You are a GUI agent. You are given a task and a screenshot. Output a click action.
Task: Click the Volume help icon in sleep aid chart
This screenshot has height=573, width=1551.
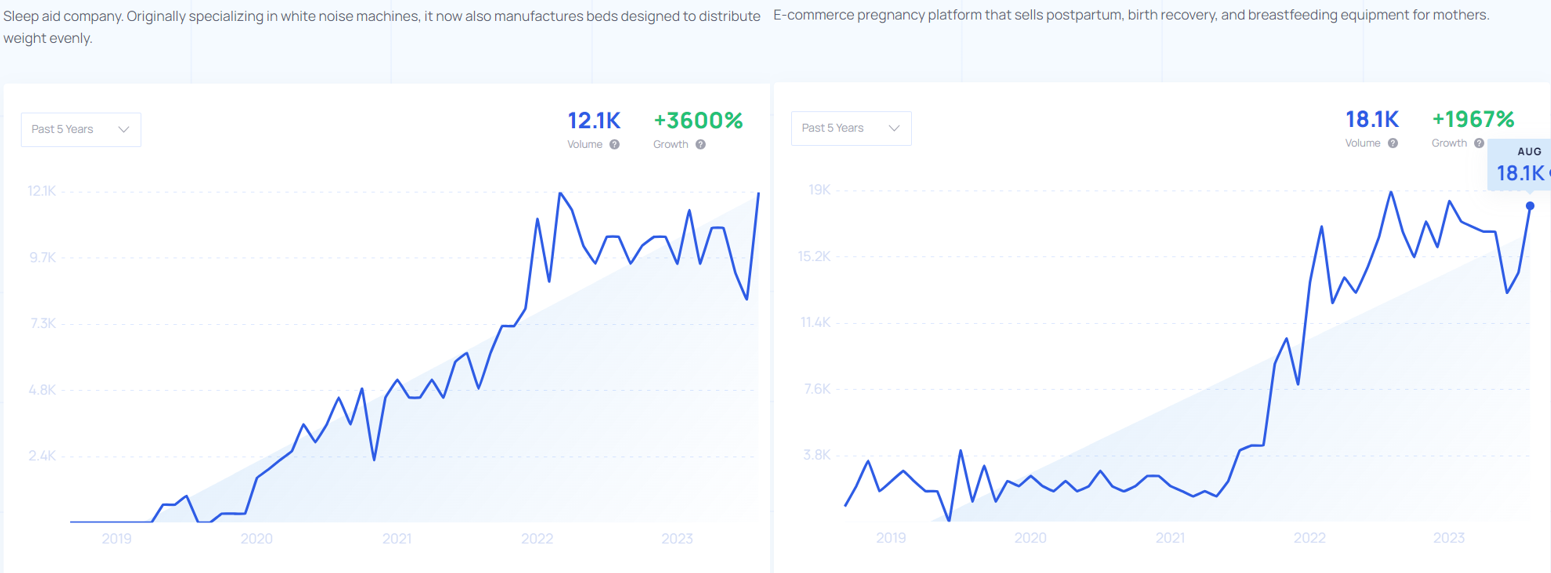tap(614, 145)
